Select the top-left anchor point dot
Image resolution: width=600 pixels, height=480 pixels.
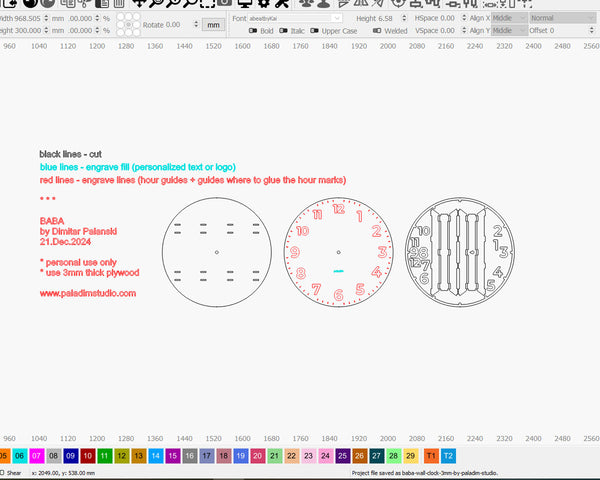[x=121, y=16]
